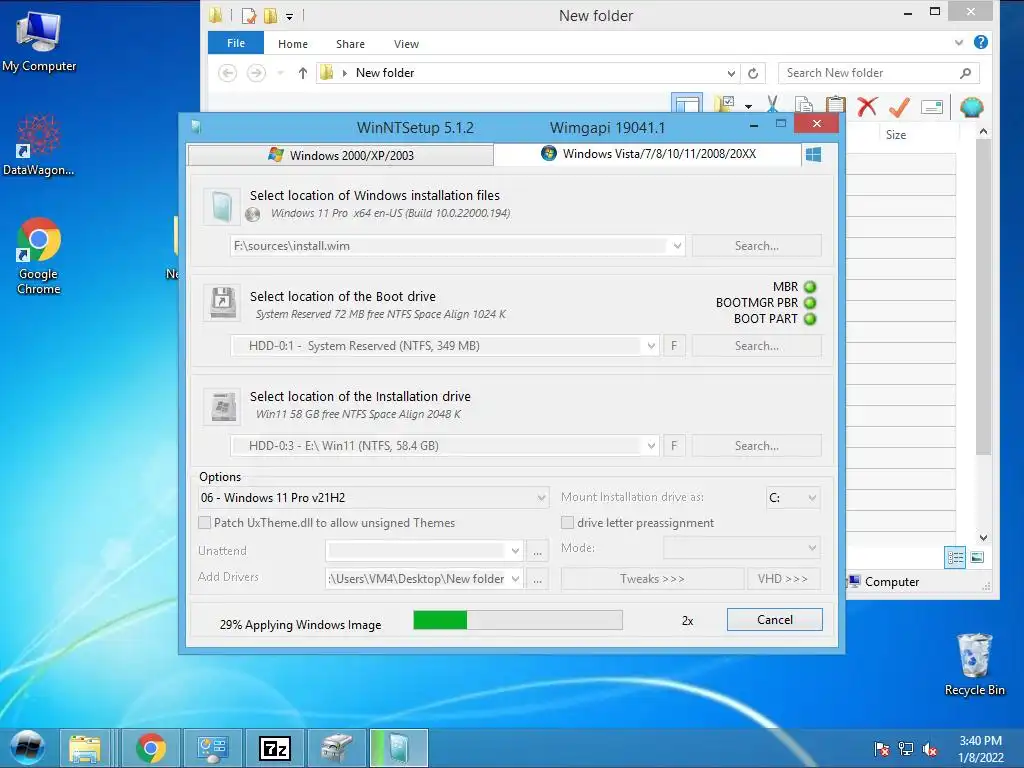This screenshot has width=1024, height=768.
Task: Click the preview pane icon in New folder toolbar
Action: (687, 104)
